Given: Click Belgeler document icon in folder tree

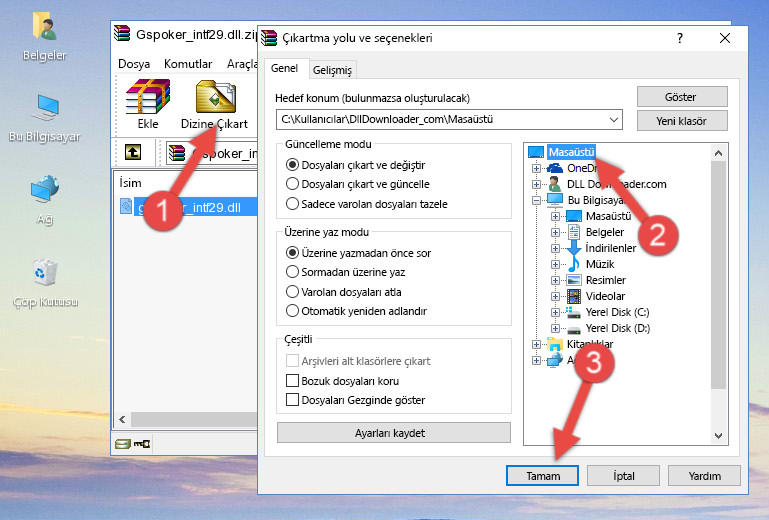Looking at the screenshot, I should coord(574,232).
